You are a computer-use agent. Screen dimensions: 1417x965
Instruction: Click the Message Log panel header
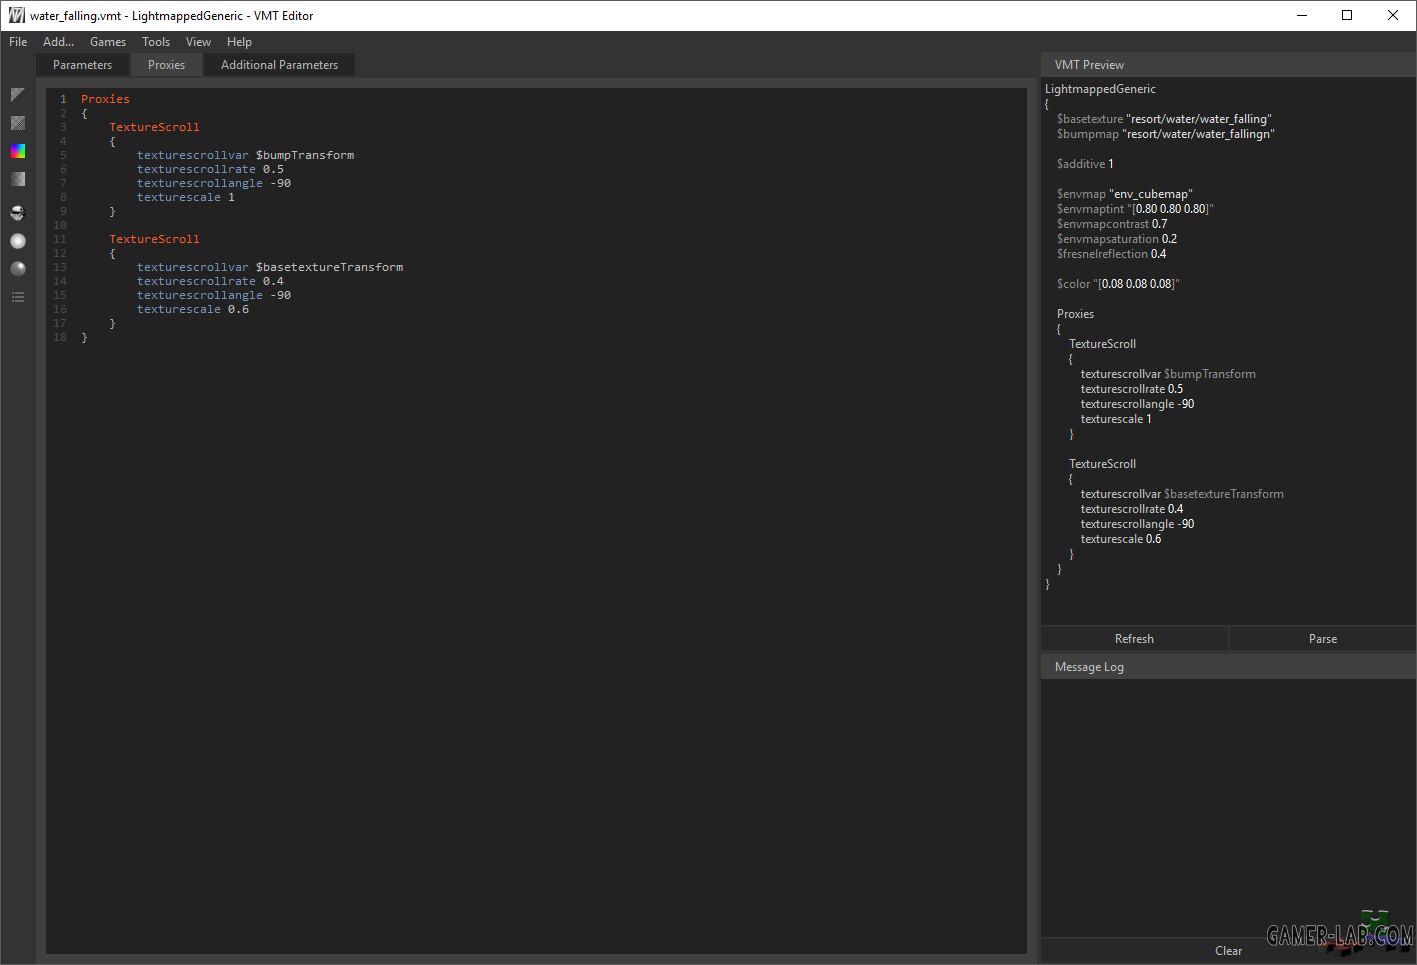click(x=1228, y=667)
